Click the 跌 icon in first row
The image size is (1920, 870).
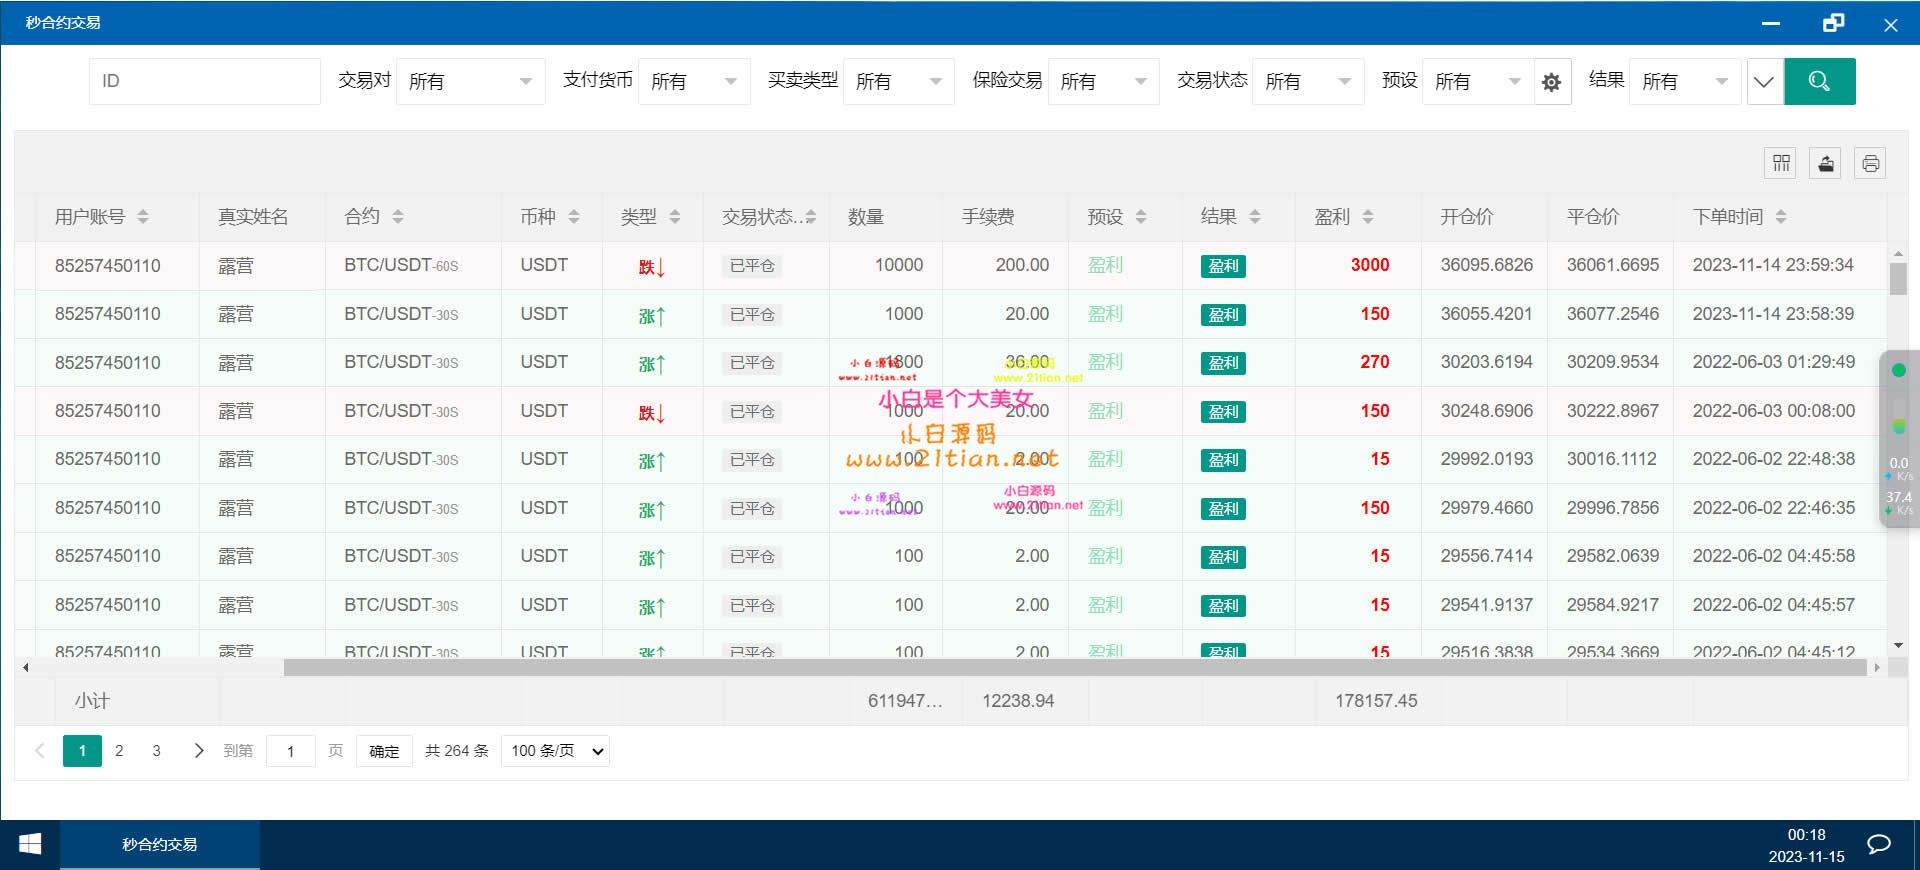point(652,267)
